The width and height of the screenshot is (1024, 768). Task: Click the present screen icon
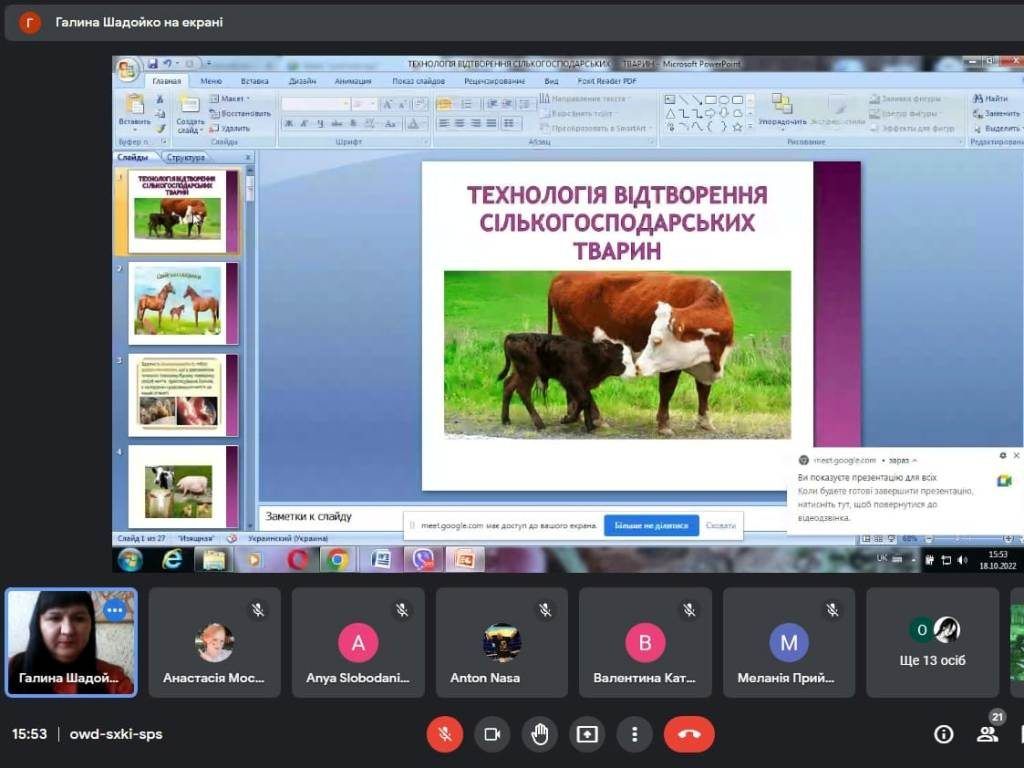(587, 734)
